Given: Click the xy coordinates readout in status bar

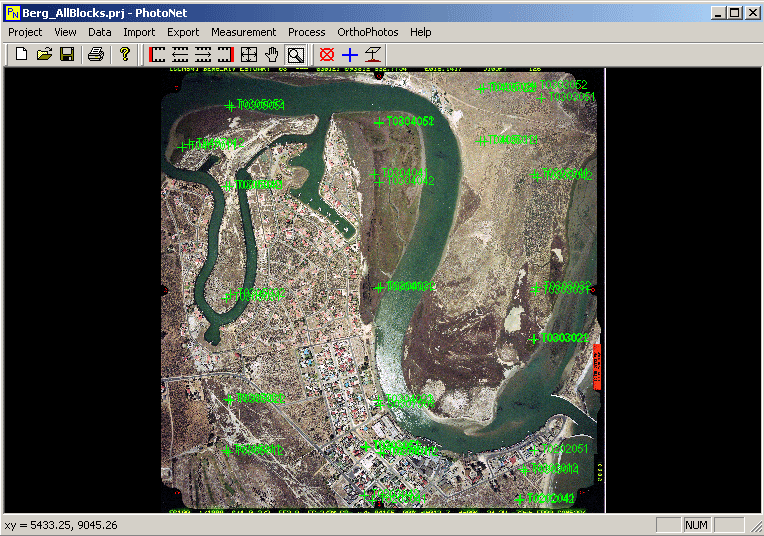Looking at the screenshot, I should 61,525.
